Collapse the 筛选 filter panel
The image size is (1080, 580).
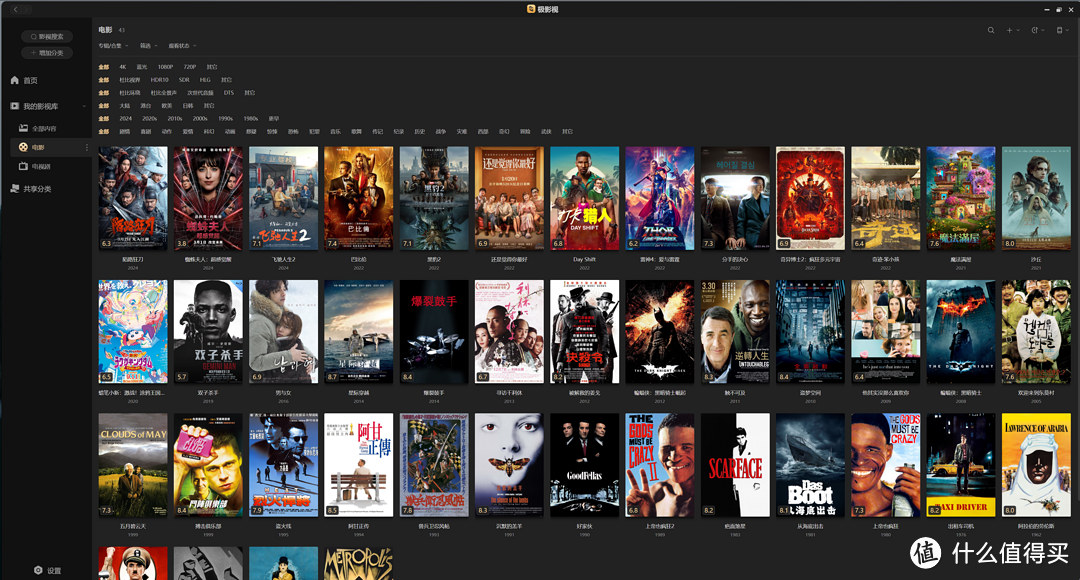(148, 46)
